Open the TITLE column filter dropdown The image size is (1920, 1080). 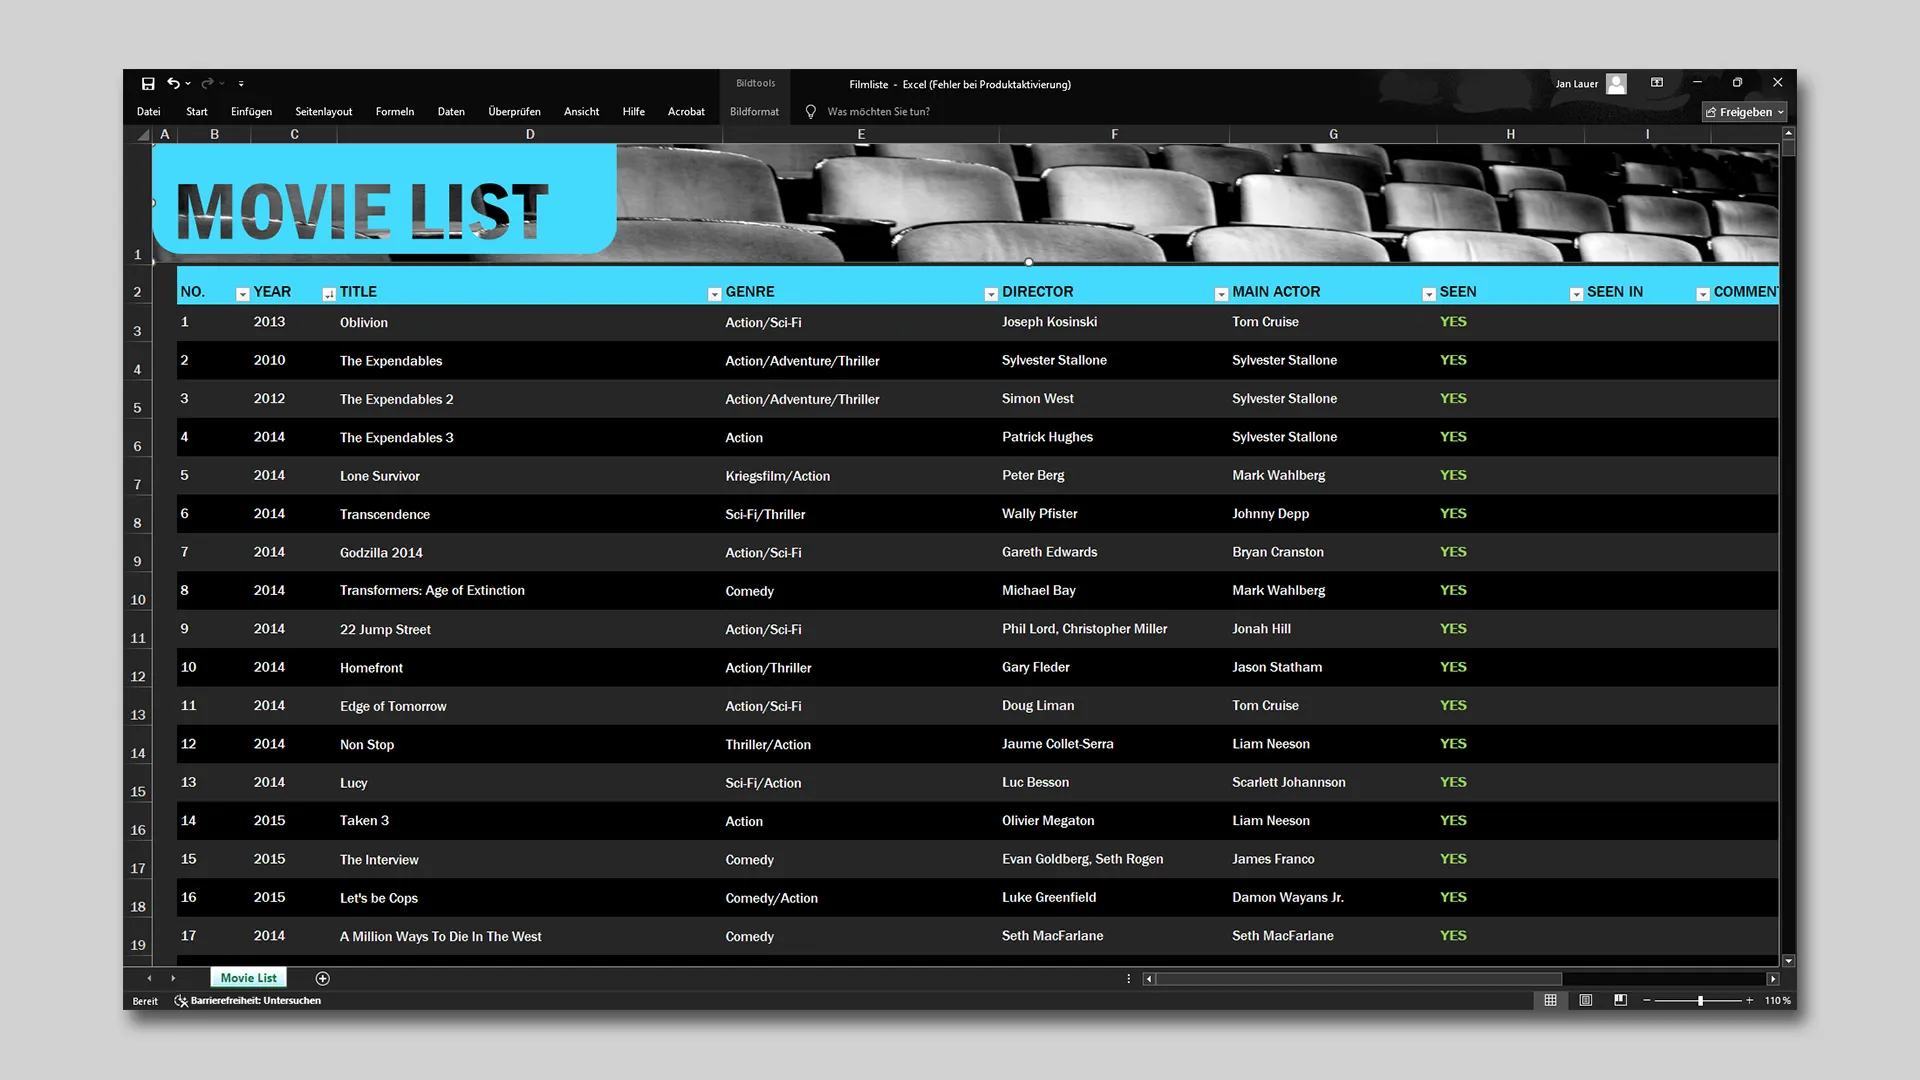(714, 294)
